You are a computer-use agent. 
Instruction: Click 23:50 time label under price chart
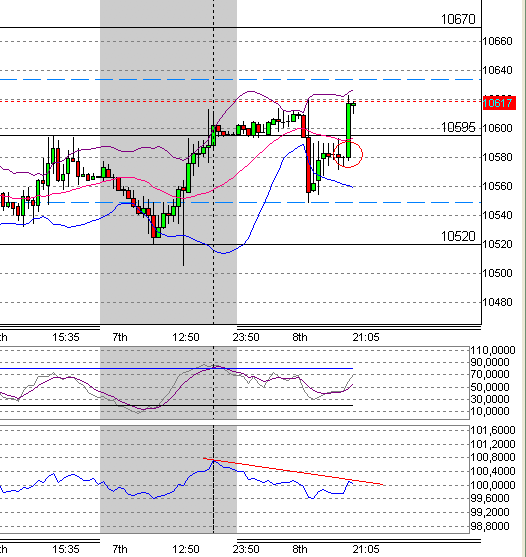(x=246, y=337)
